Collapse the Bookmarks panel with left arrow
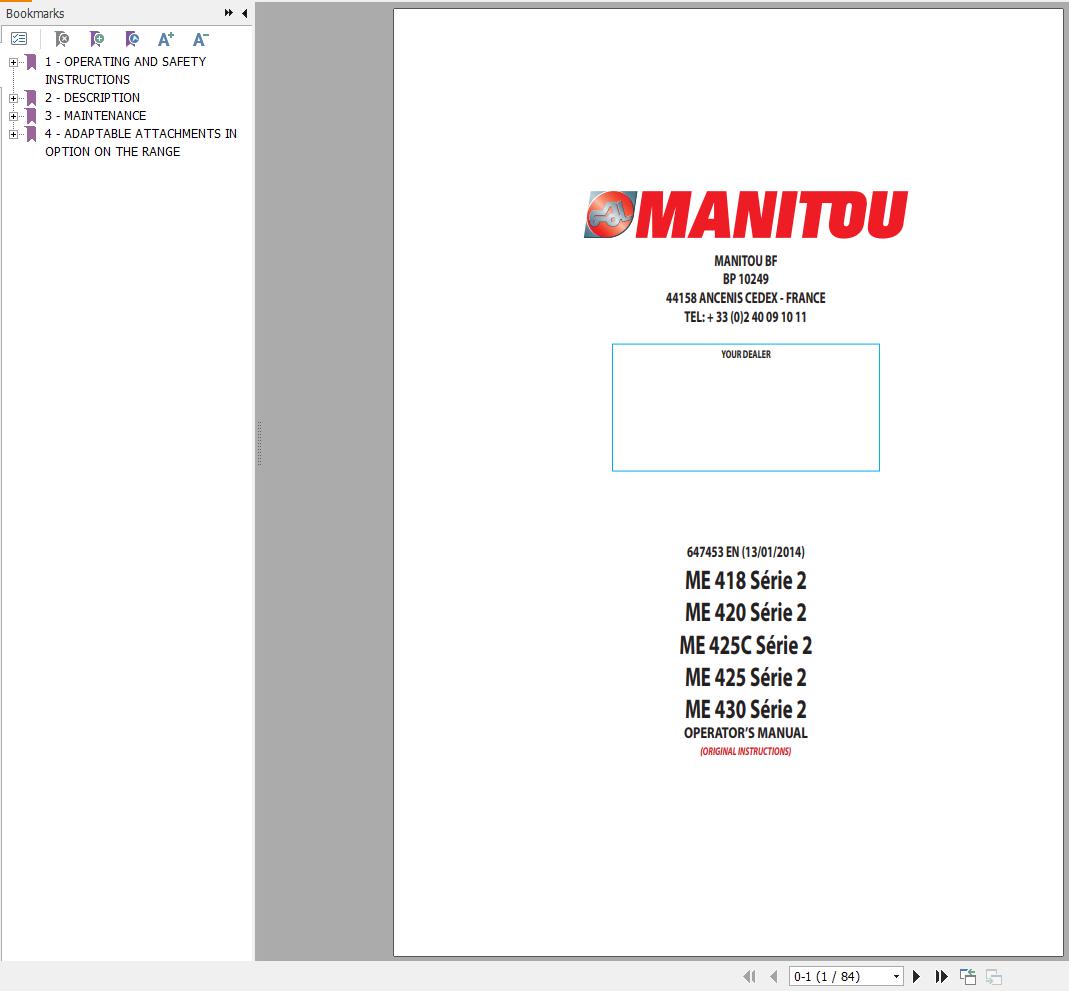 [x=244, y=12]
